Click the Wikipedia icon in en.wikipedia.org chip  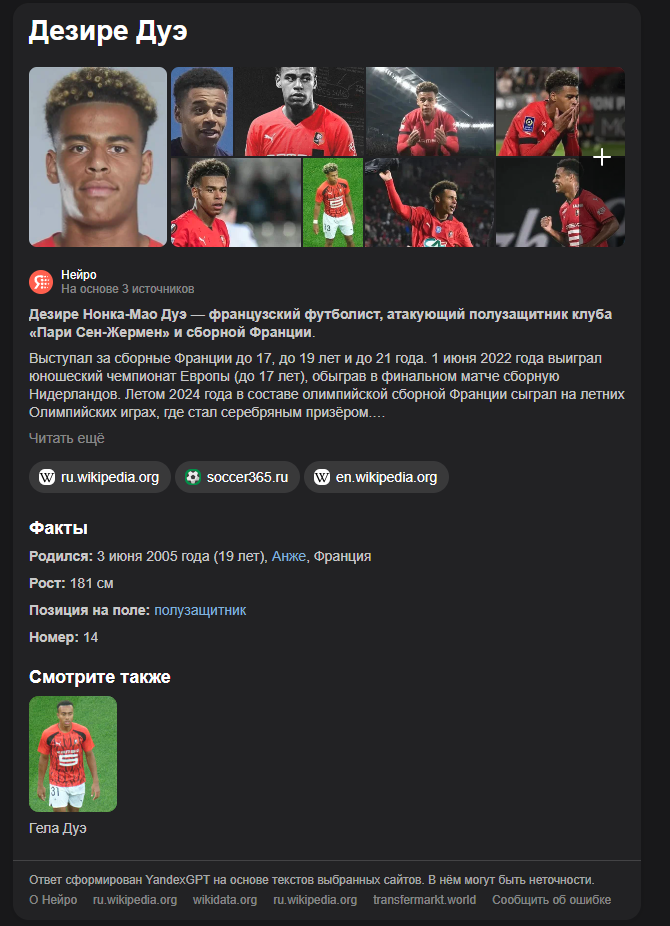[322, 477]
